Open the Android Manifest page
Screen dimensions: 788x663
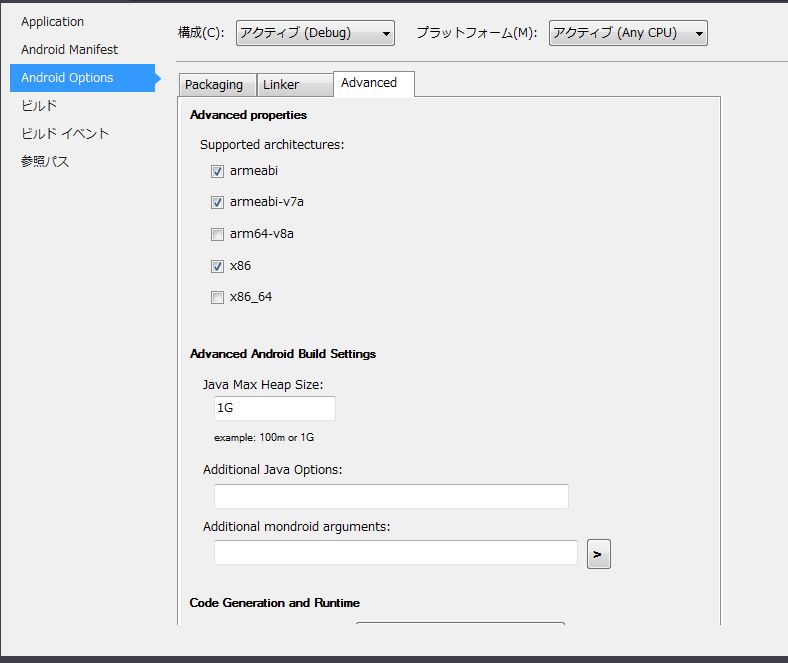click(x=69, y=50)
